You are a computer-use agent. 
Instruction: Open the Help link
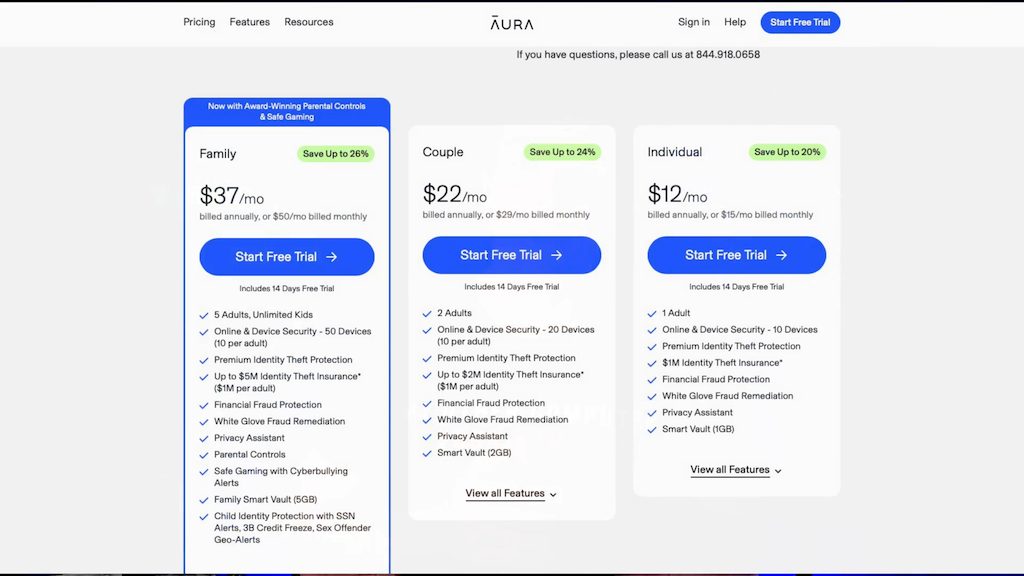coord(735,22)
